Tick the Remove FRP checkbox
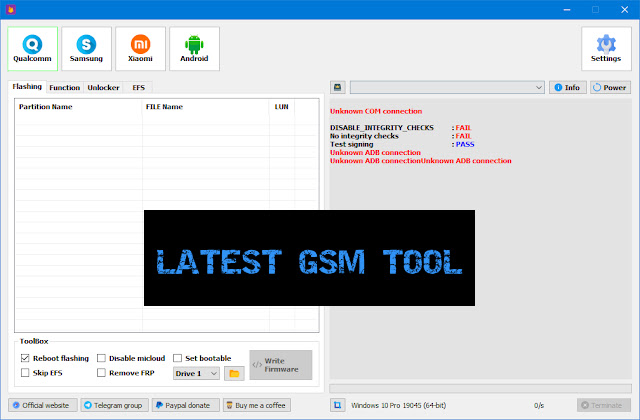 click(x=101, y=373)
